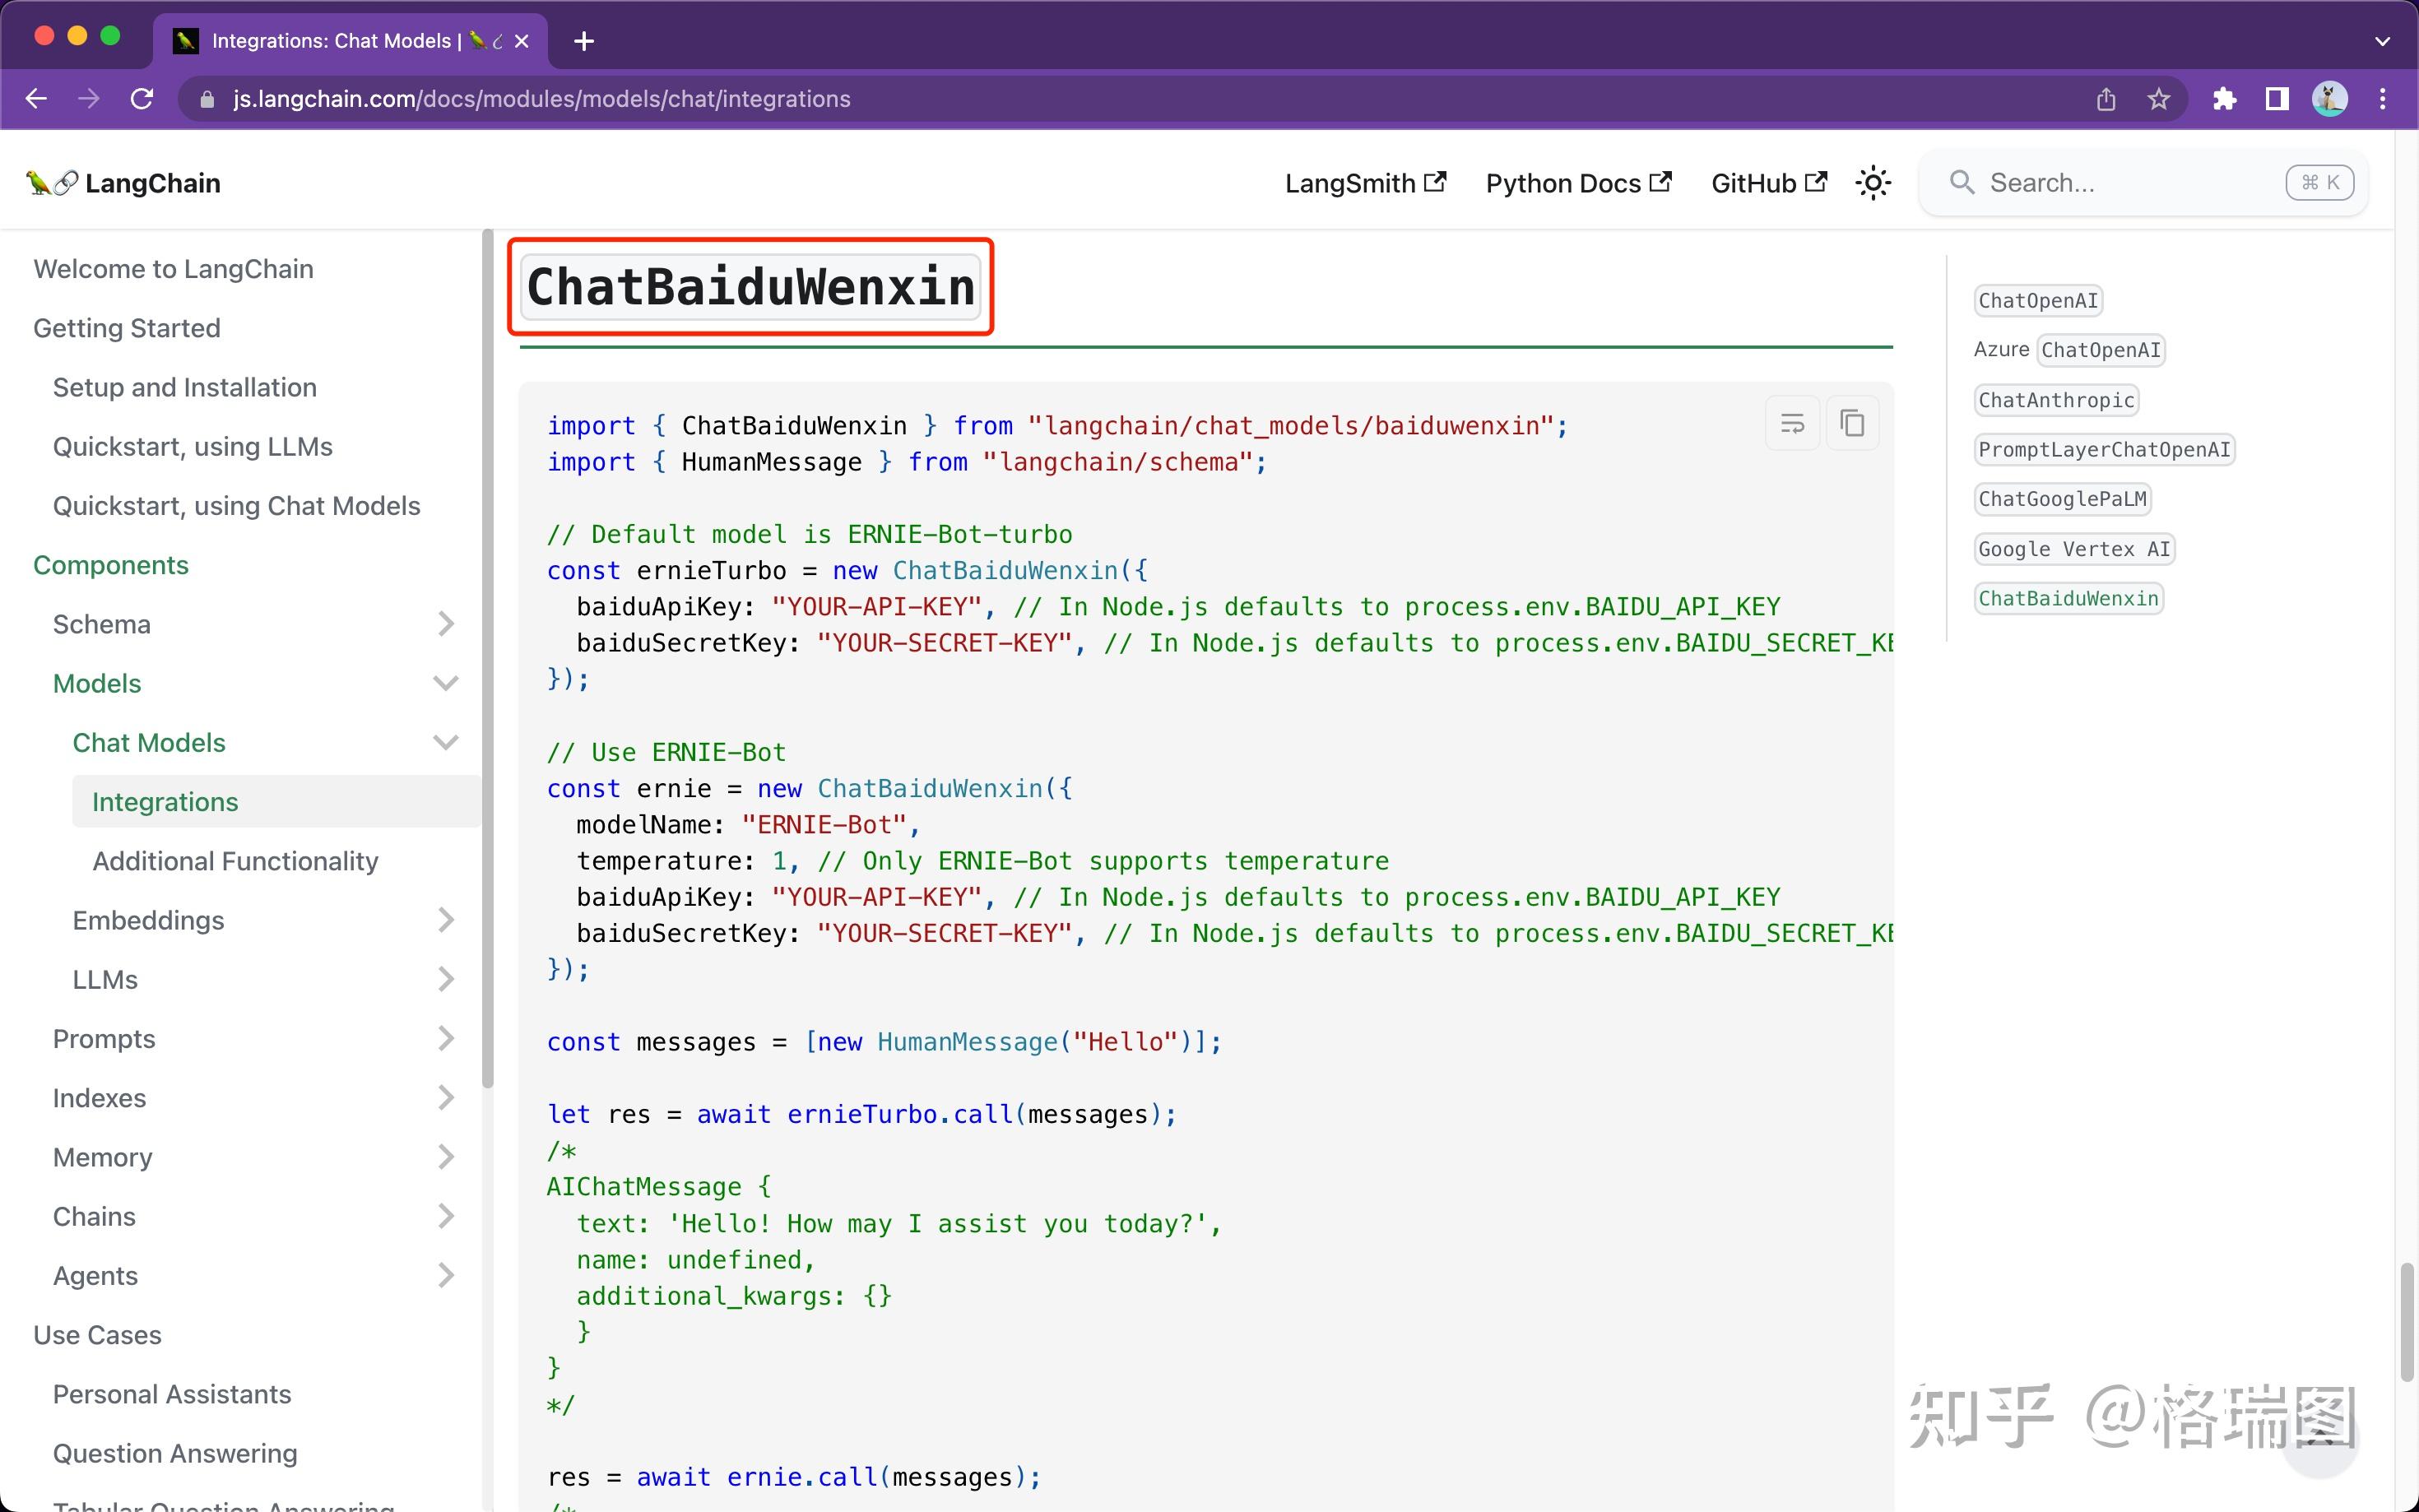Bookmark this page with star icon
The height and width of the screenshot is (1512, 2419).
(x=2159, y=99)
